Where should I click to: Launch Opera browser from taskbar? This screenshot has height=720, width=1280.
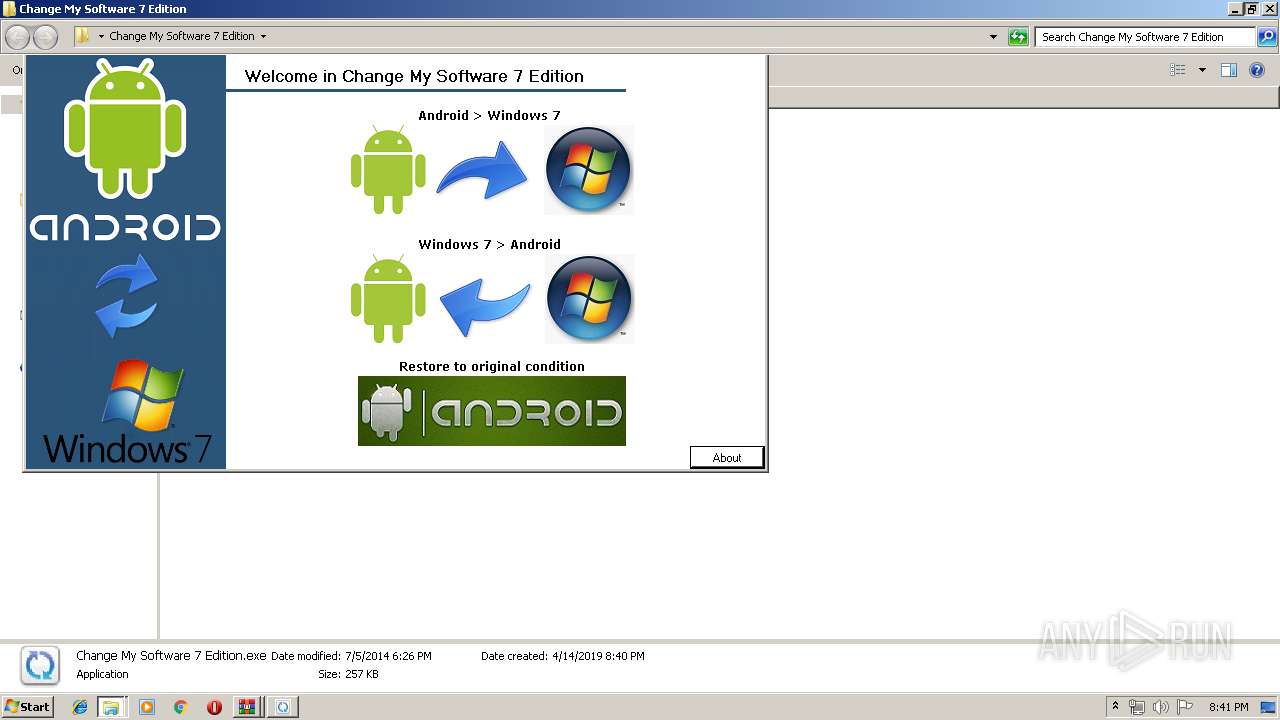[214, 707]
